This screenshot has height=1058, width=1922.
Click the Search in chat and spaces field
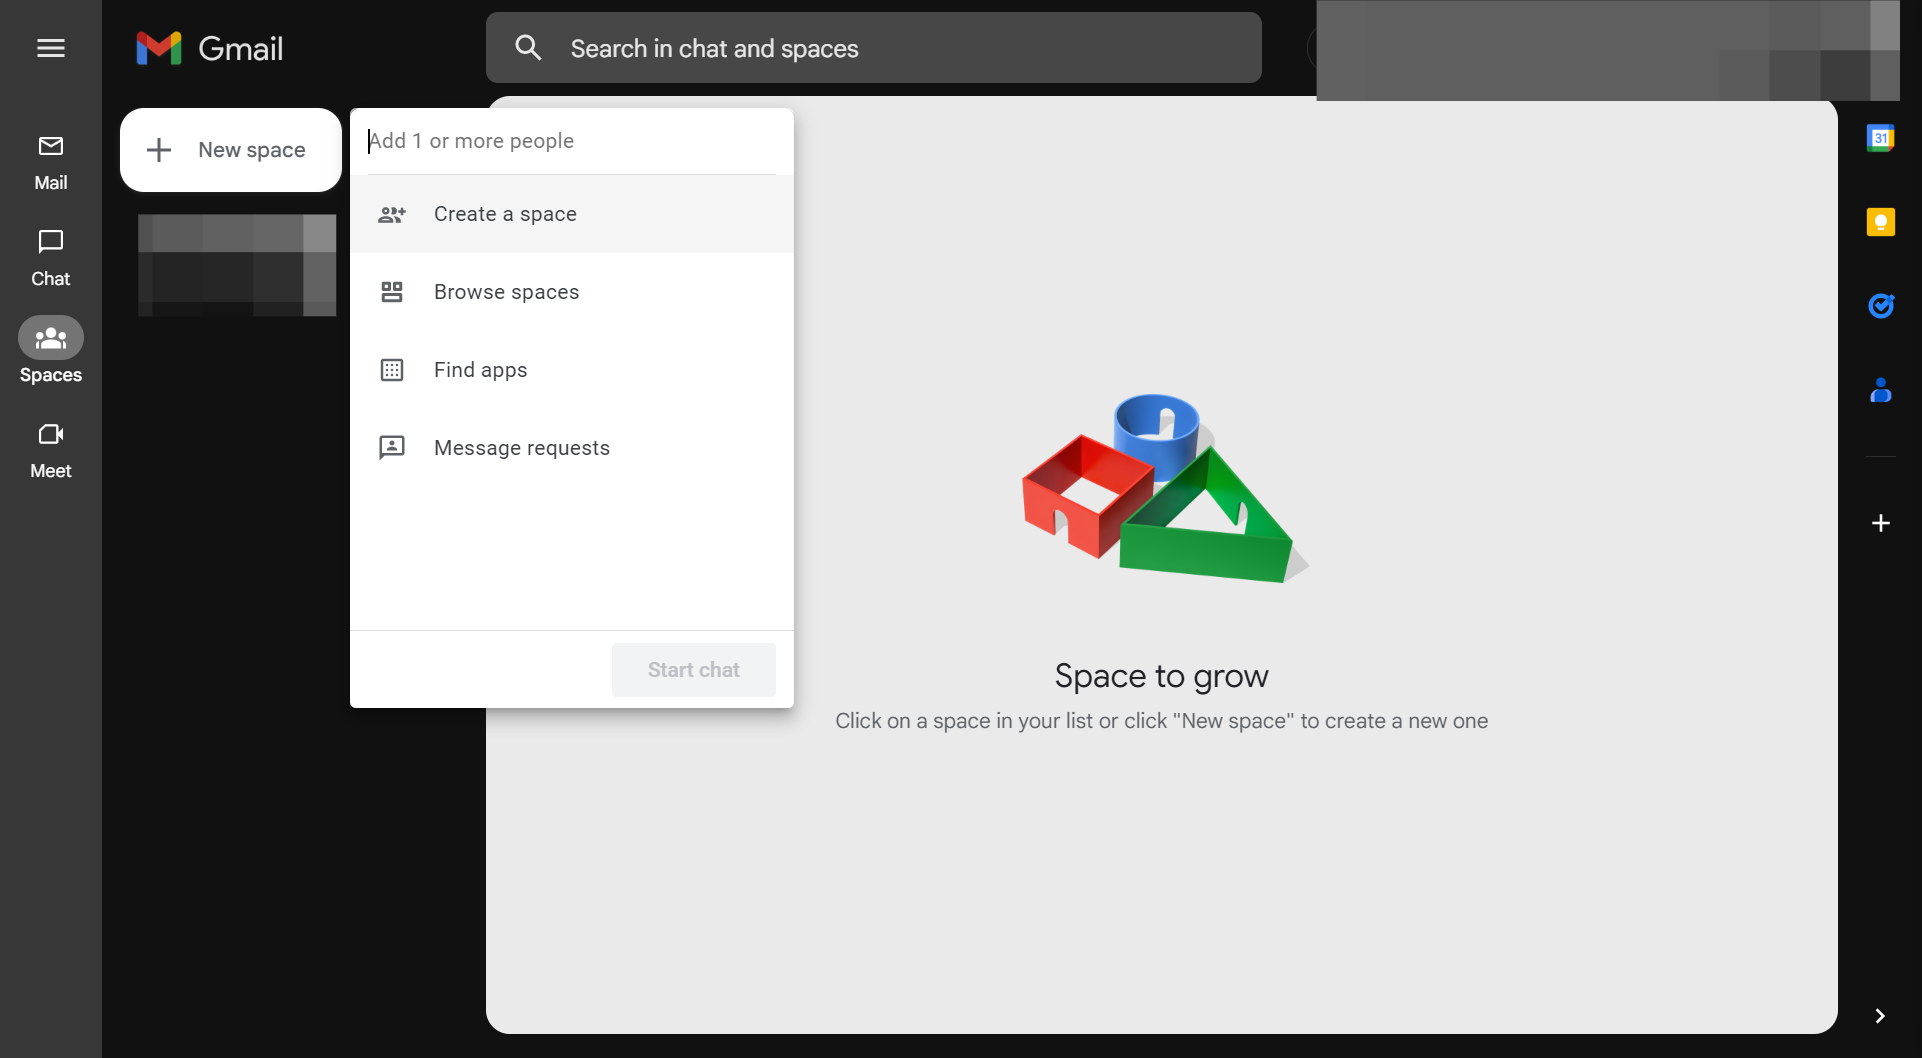point(874,48)
